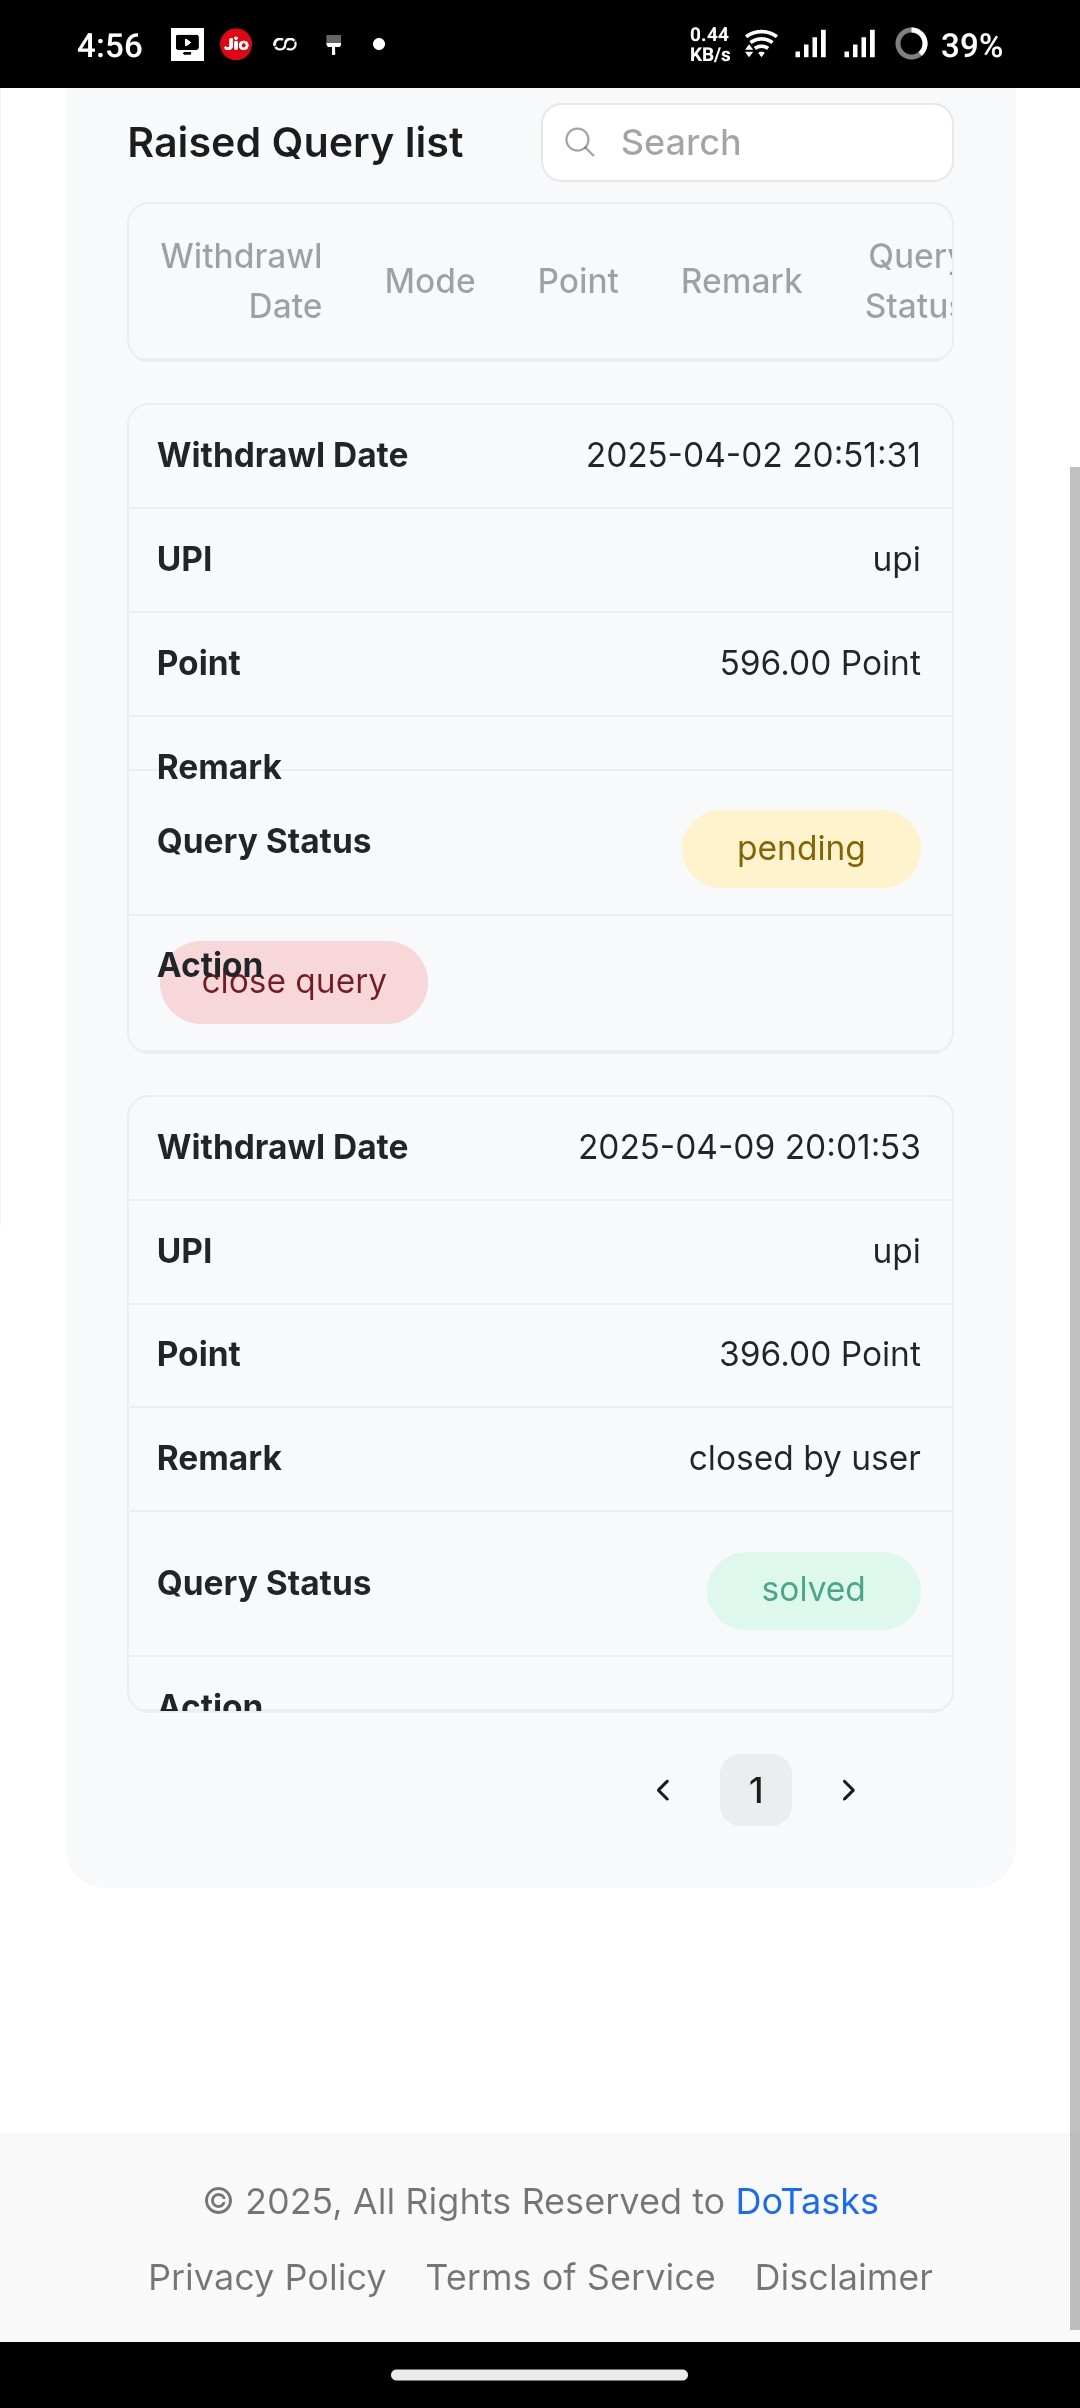Open the Terms of Service link
This screenshot has width=1080, height=2408.
[570, 2277]
